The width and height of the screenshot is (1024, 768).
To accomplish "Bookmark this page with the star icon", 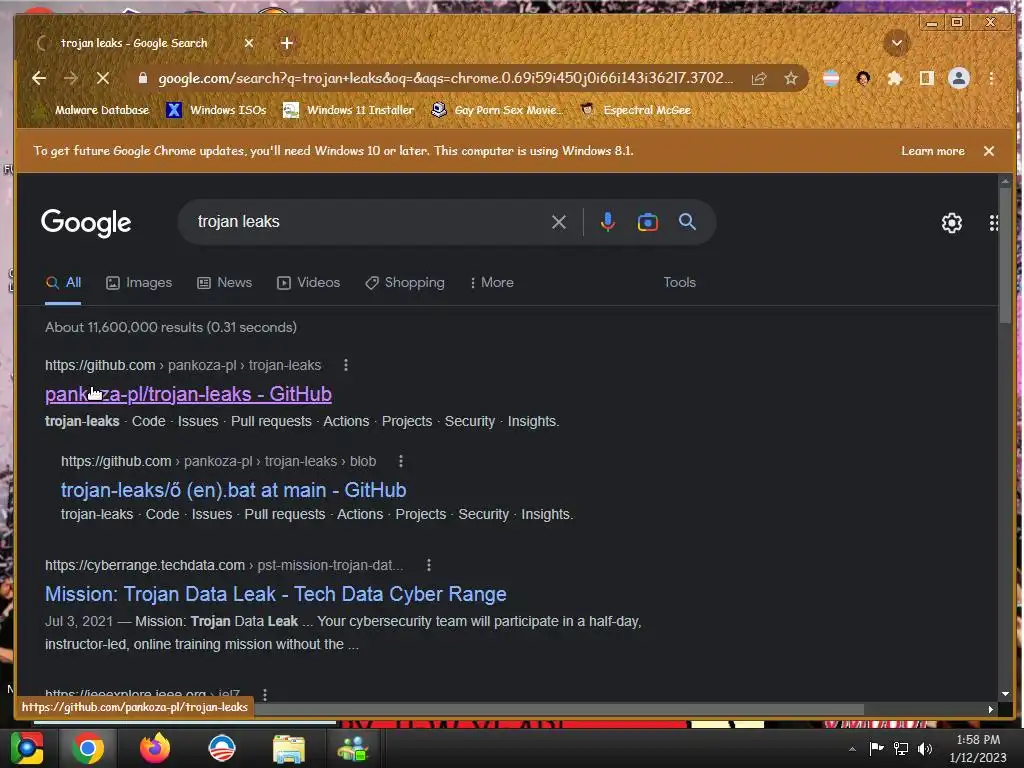I will point(791,78).
